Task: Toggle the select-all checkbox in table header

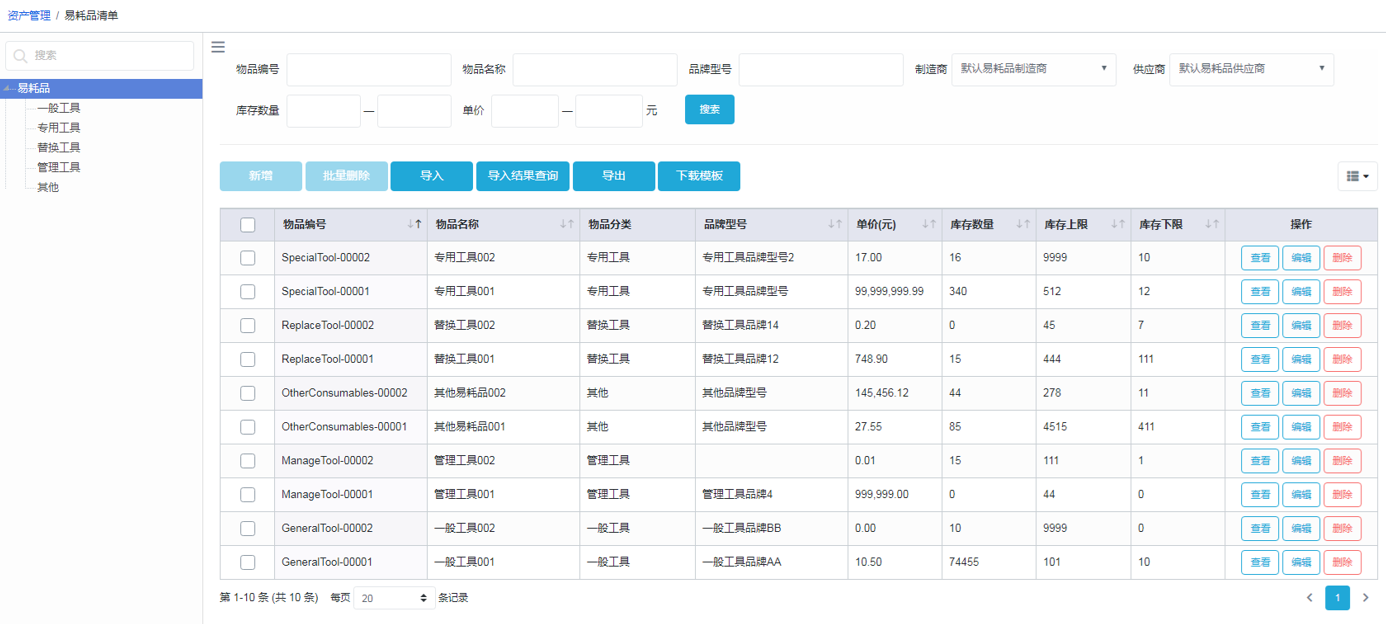Action: point(247,224)
